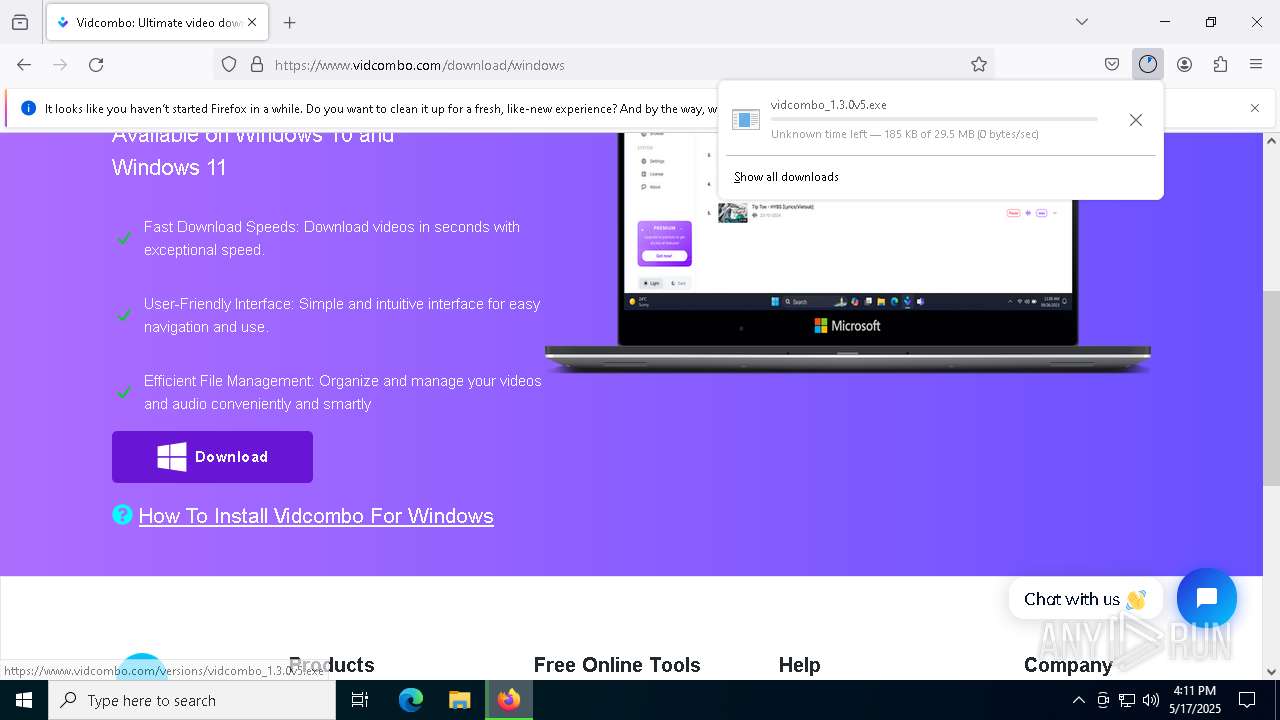Click the User-Friendly Interface feature text

tap(342, 315)
